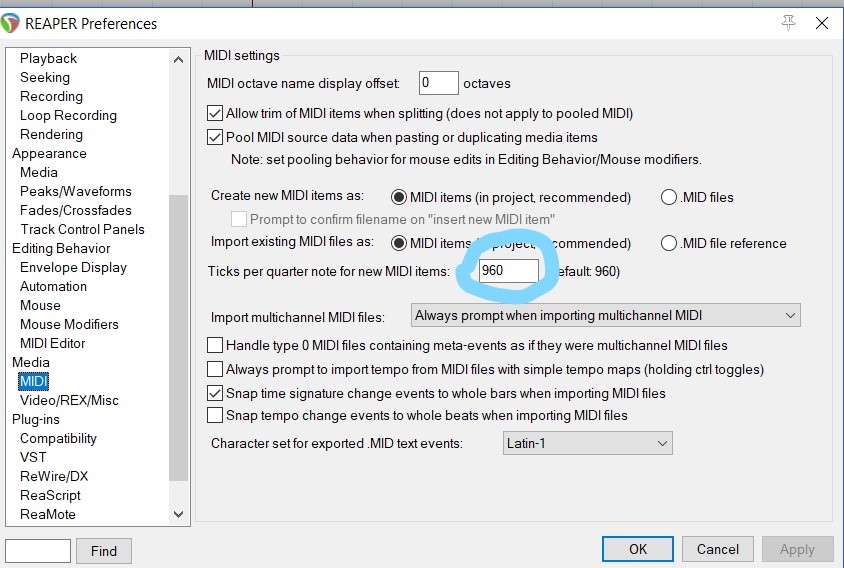Screen dimensions: 844x568
Task: Select Mouse preferences page
Action: point(40,305)
